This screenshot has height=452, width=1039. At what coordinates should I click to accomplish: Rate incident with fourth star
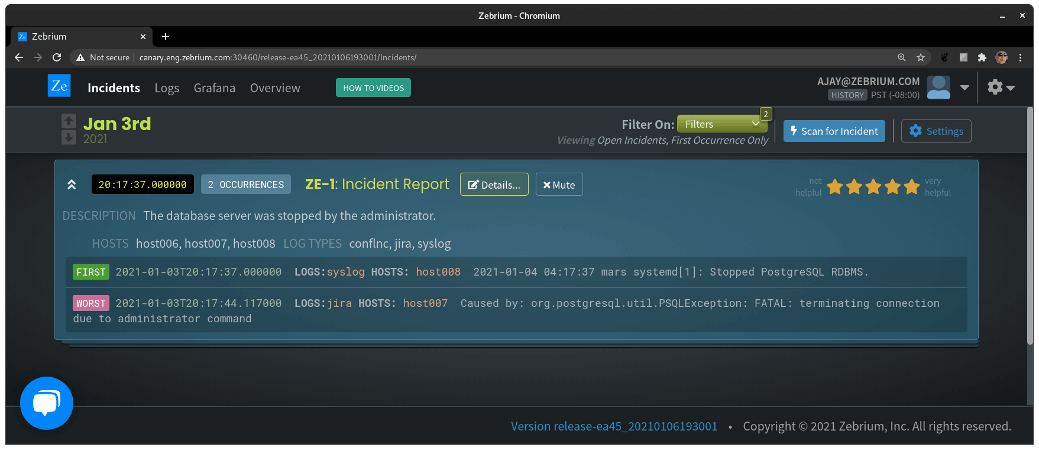pyautogui.click(x=893, y=187)
